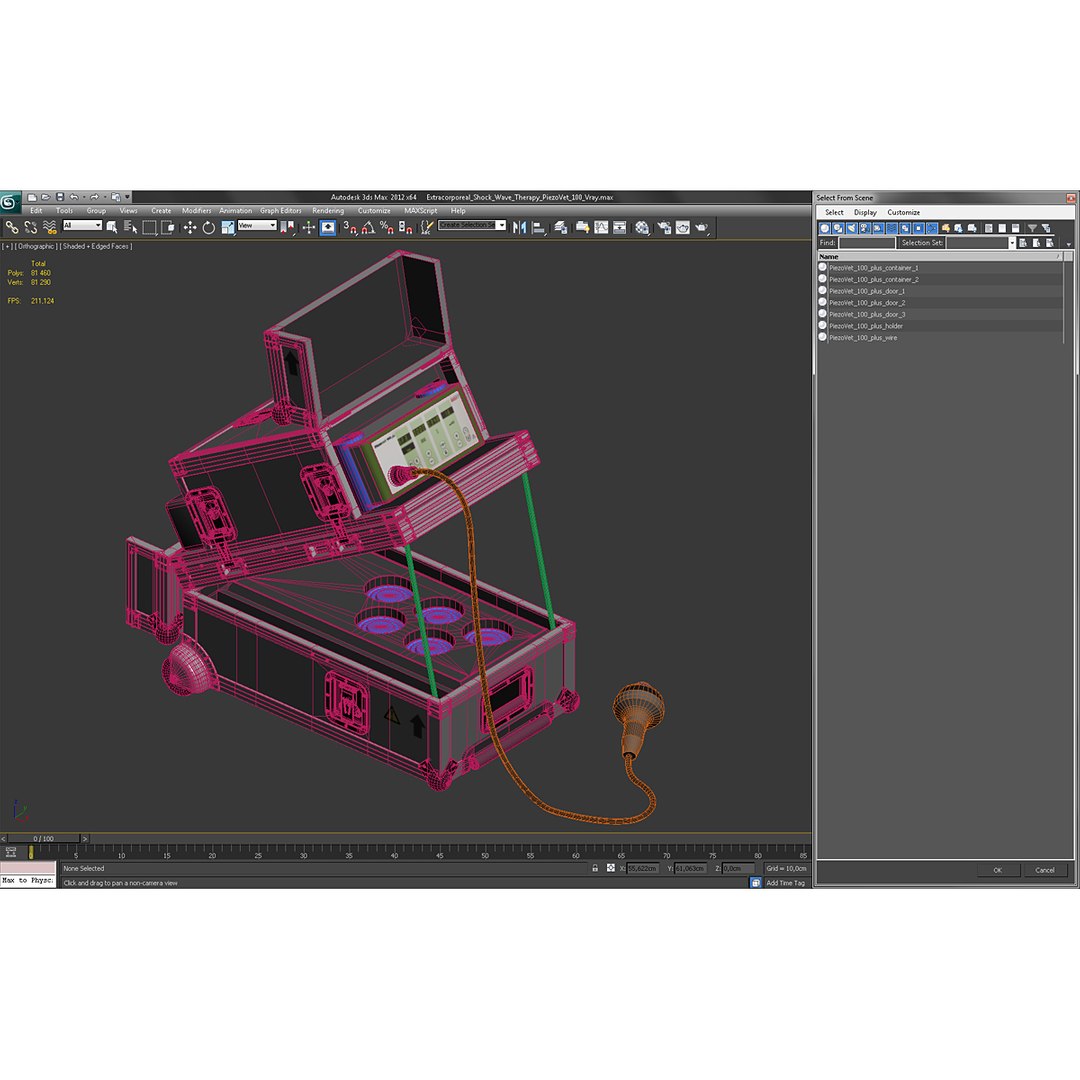Image resolution: width=1080 pixels, height=1080 pixels.
Task: Click the Find input field
Action: (866, 242)
